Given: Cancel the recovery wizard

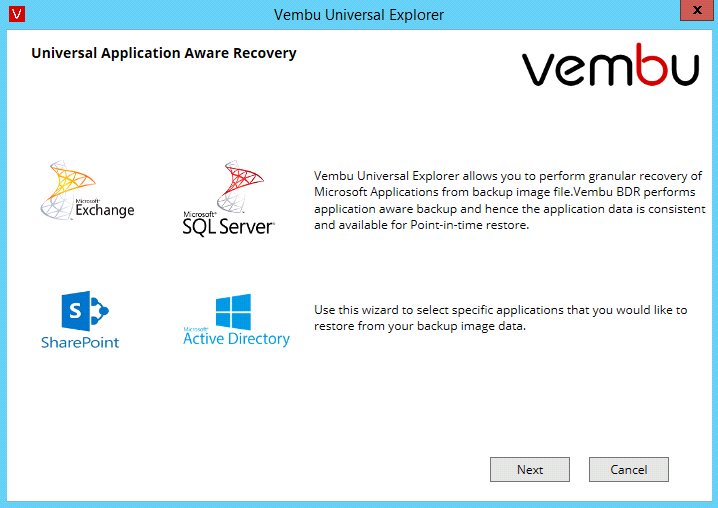Looking at the screenshot, I should pyautogui.click(x=629, y=470).
